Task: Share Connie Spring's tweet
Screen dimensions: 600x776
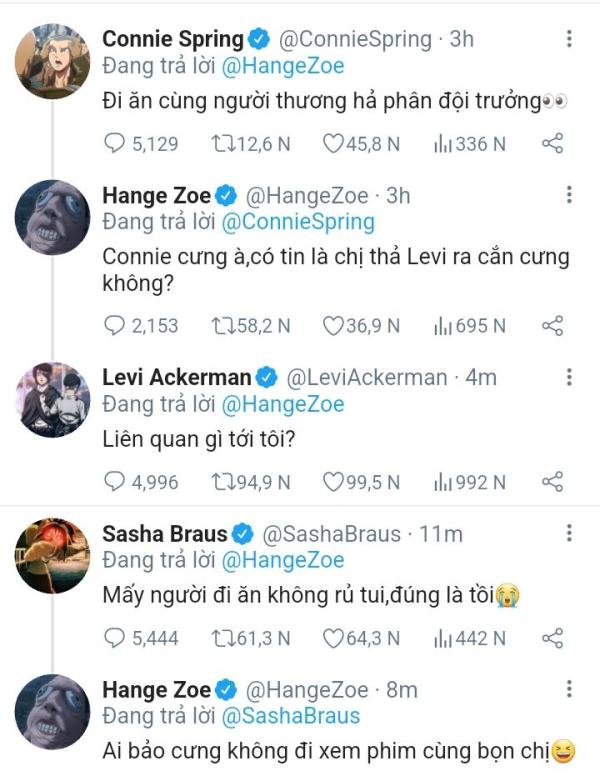Action: point(552,144)
